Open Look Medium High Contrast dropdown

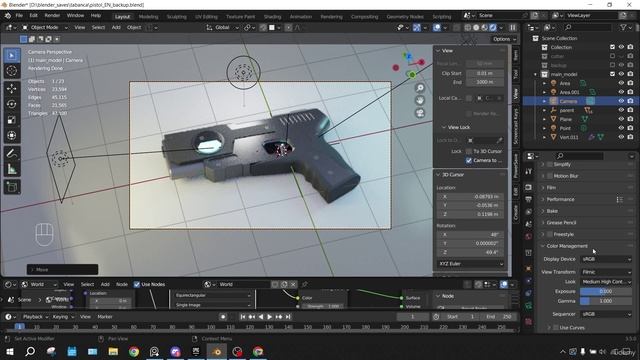tap(606, 282)
